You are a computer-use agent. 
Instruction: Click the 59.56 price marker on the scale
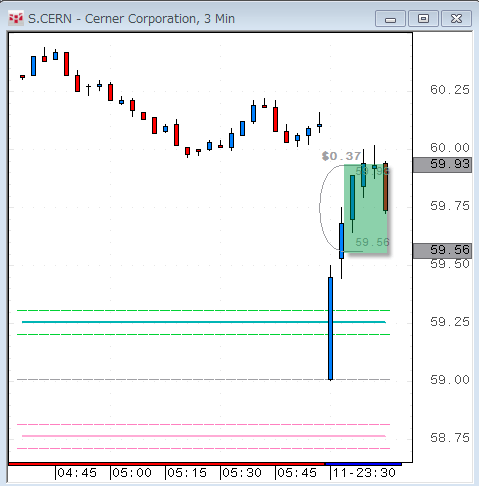442,250
